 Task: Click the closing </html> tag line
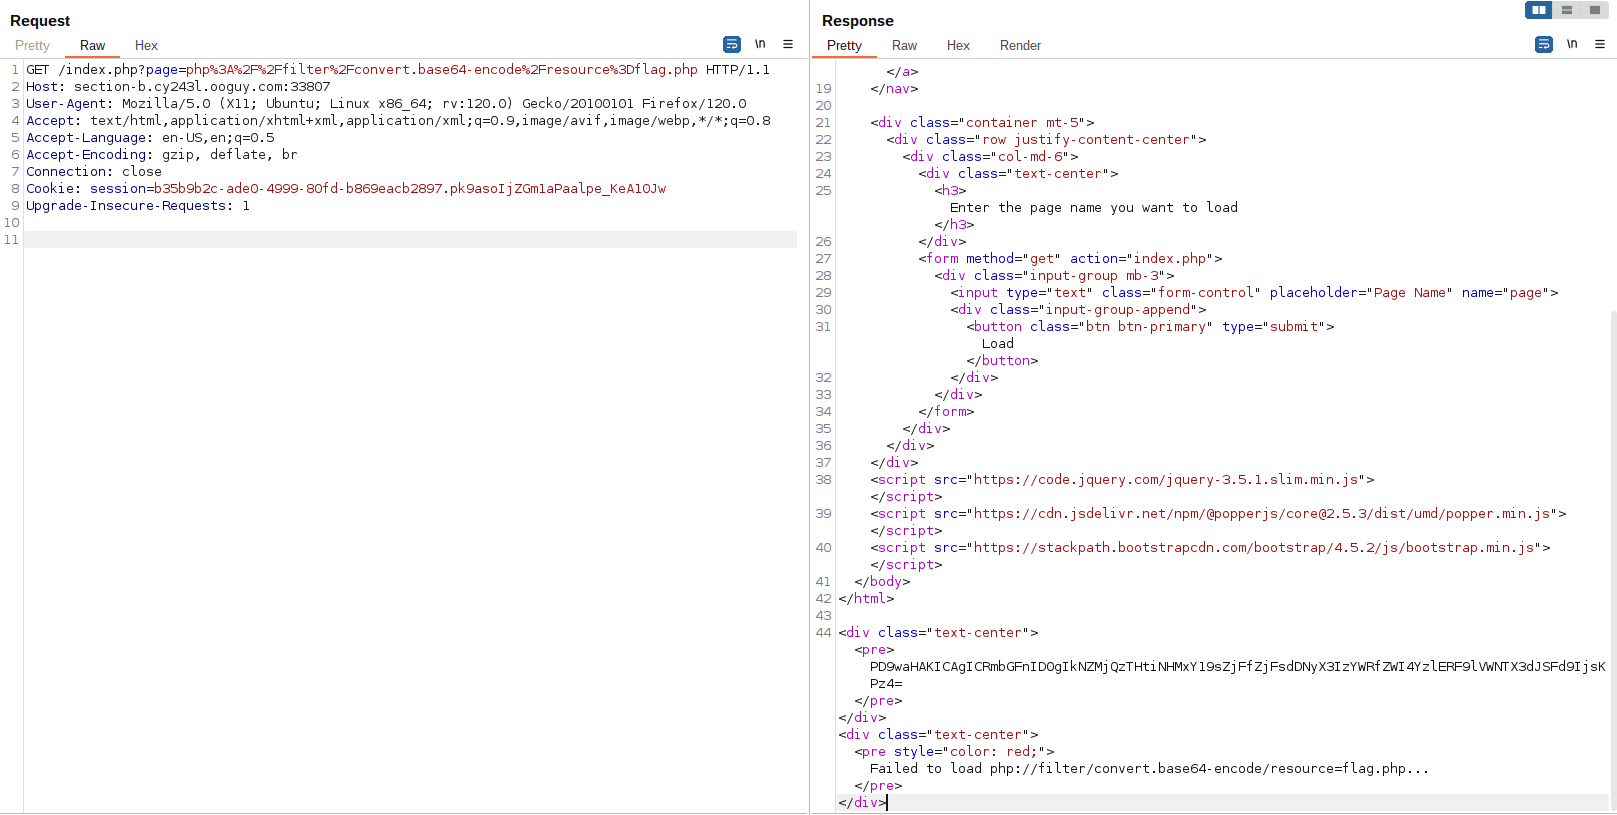coord(866,599)
